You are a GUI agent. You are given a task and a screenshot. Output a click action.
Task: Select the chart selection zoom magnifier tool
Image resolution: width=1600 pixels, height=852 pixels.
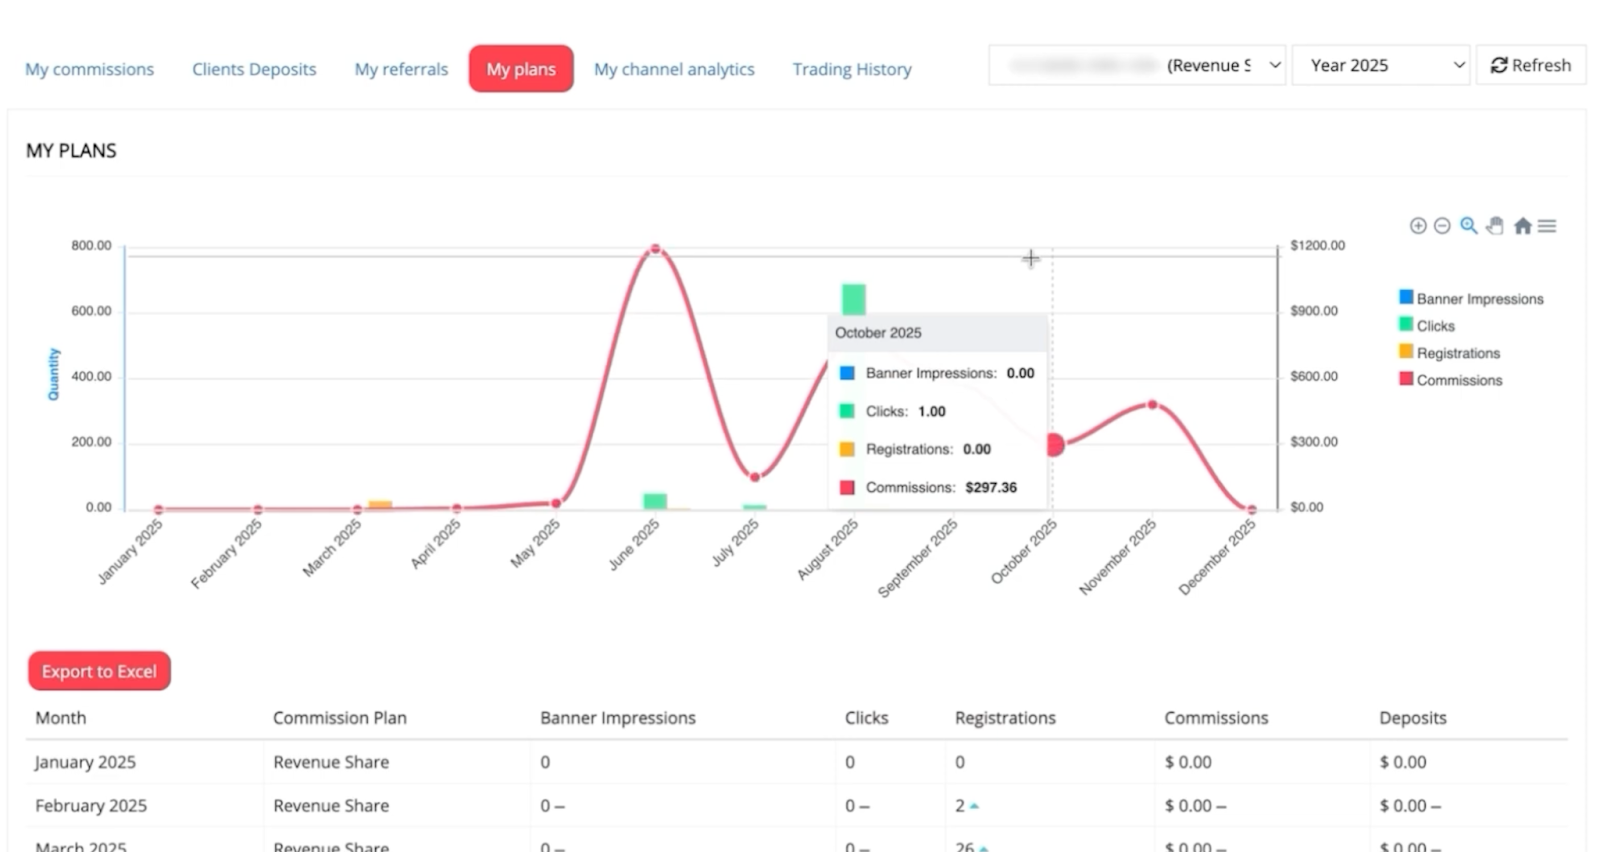click(x=1468, y=226)
